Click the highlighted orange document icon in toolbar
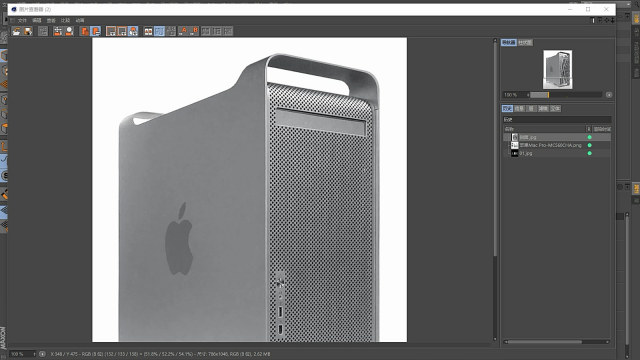This screenshot has height=360, width=640. point(96,31)
